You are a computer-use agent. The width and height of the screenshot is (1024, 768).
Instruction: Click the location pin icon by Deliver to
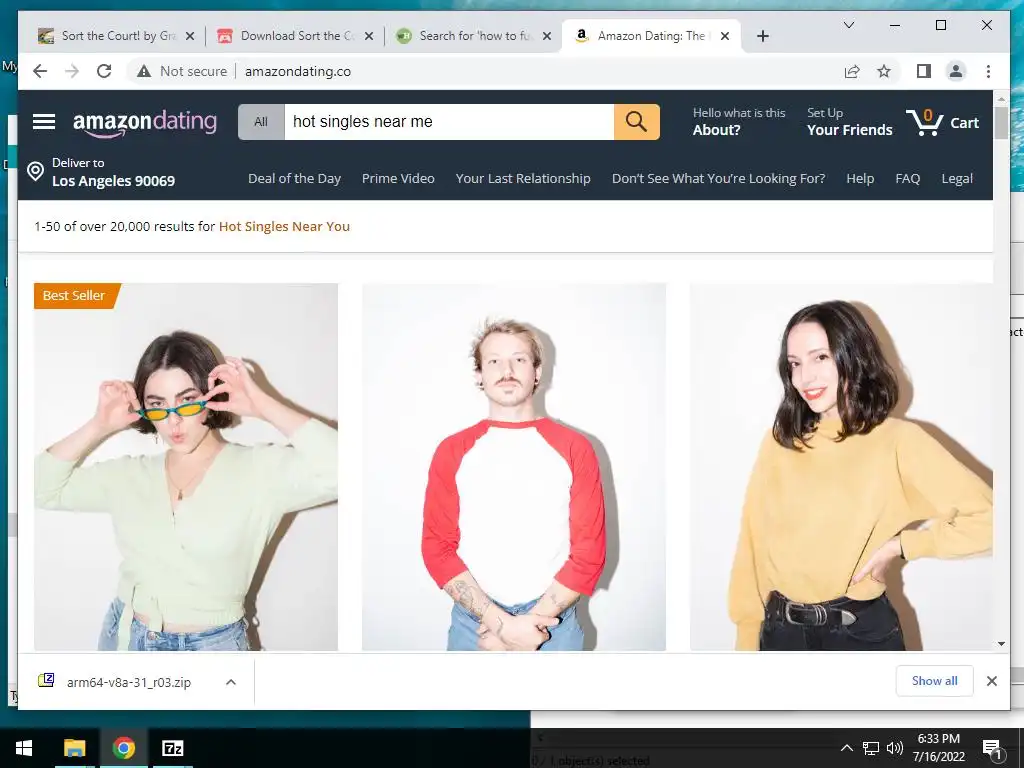pyautogui.click(x=35, y=172)
